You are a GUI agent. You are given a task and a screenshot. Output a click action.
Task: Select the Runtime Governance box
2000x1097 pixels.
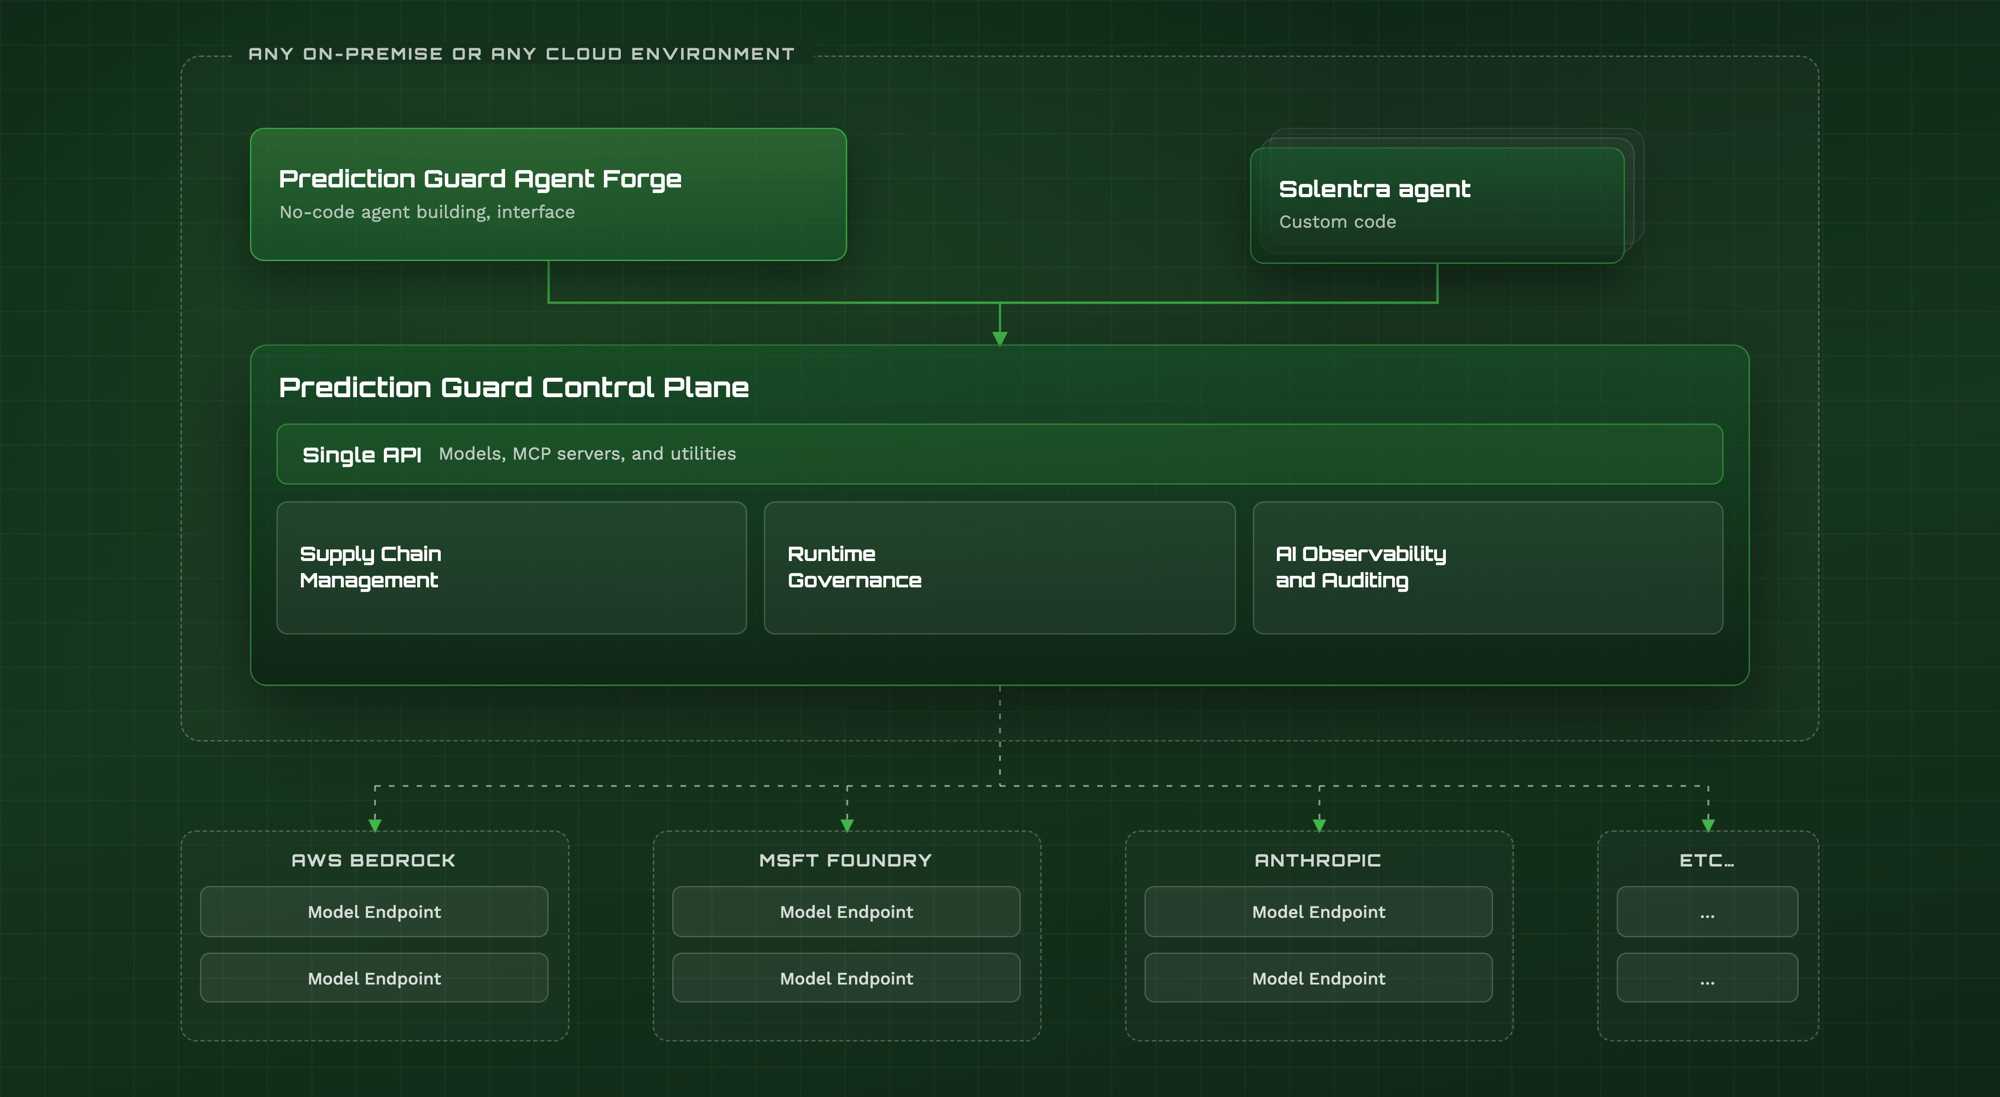[x=1000, y=568]
